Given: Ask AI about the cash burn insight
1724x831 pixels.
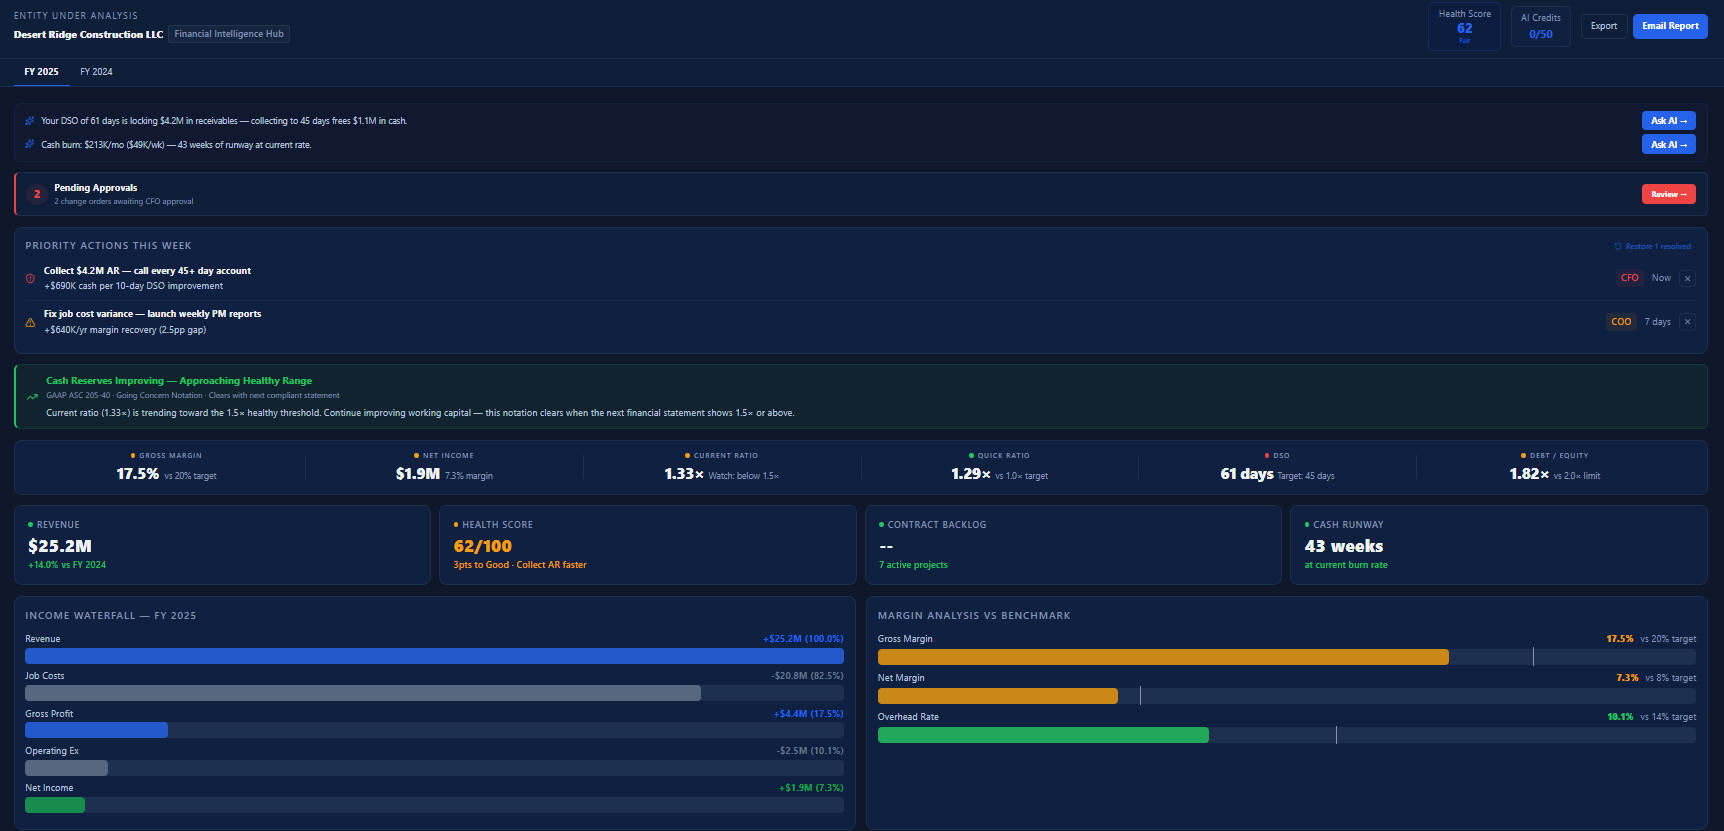Looking at the screenshot, I should [x=1668, y=145].
